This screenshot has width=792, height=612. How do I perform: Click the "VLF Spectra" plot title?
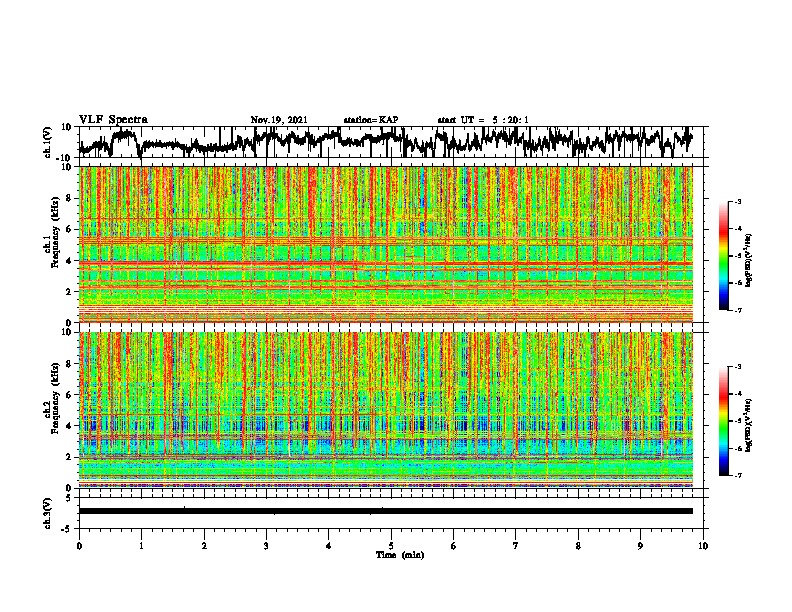[x=113, y=120]
